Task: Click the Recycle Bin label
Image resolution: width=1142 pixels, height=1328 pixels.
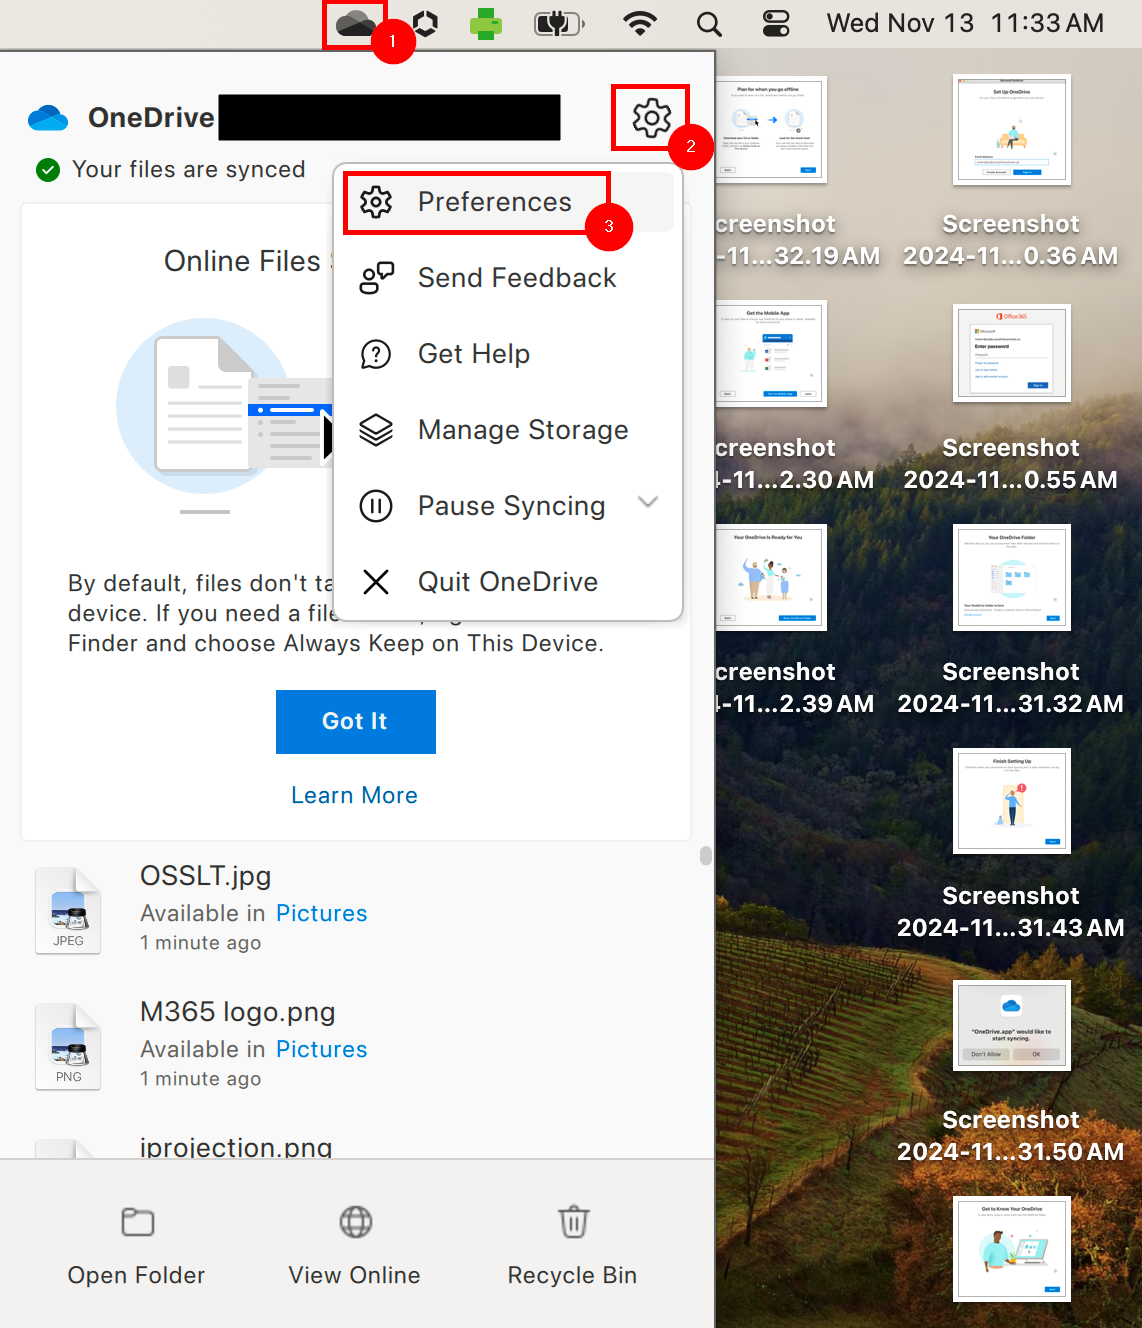Action: 573,1275
